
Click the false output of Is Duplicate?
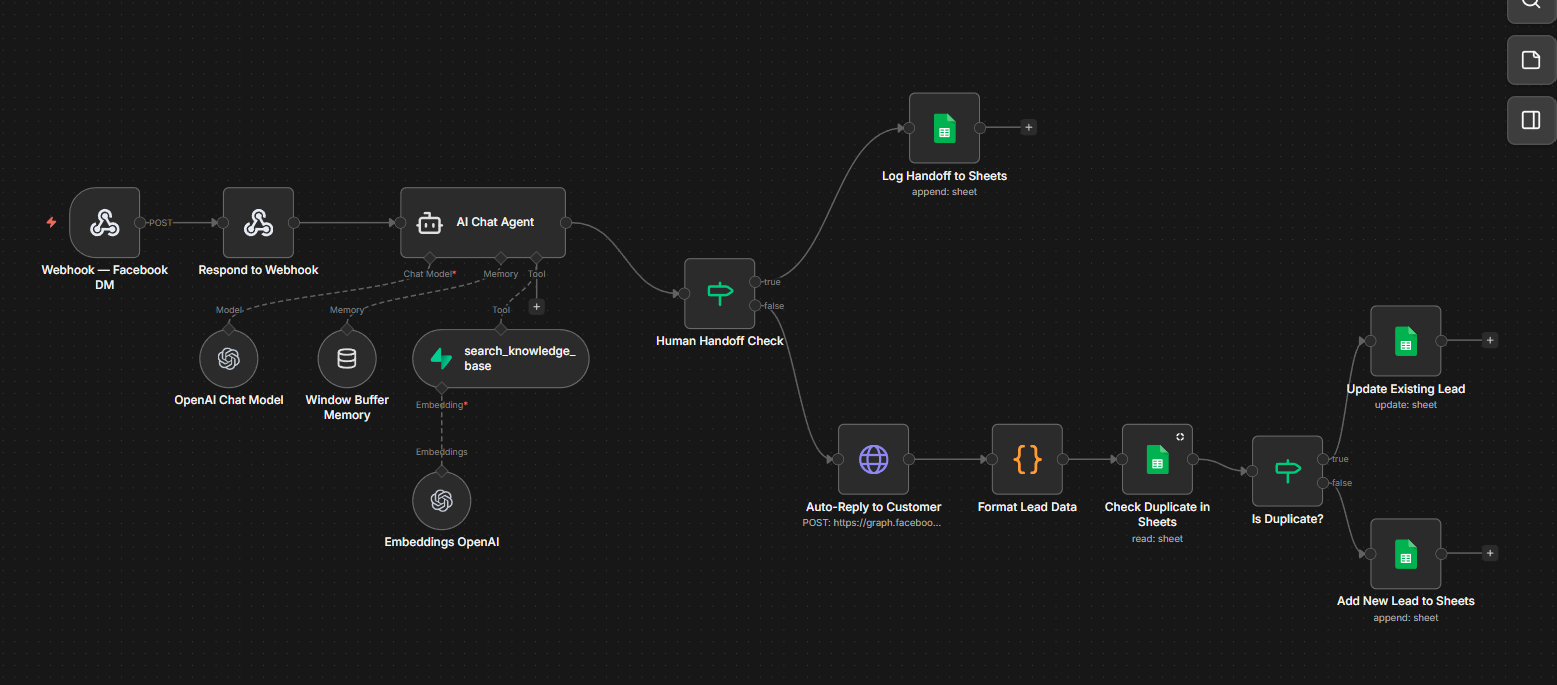pos(1323,482)
